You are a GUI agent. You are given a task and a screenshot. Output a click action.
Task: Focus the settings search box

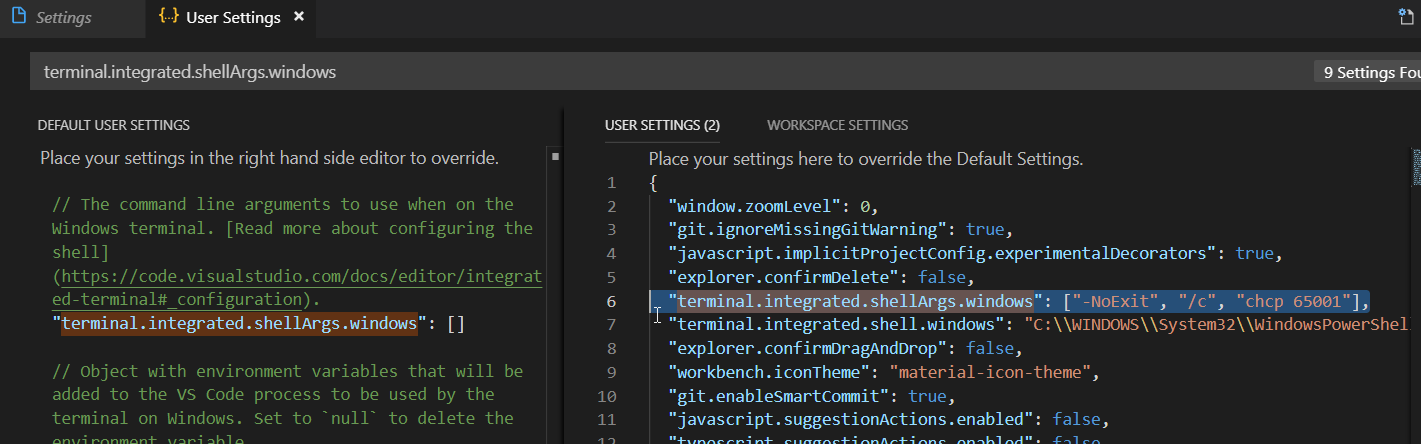point(600,72)
